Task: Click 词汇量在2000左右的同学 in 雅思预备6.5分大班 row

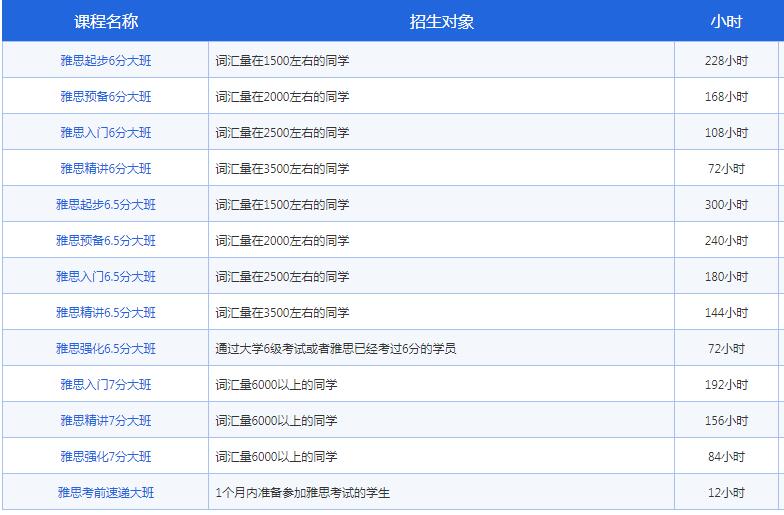Action: click(x=282, y=240)
